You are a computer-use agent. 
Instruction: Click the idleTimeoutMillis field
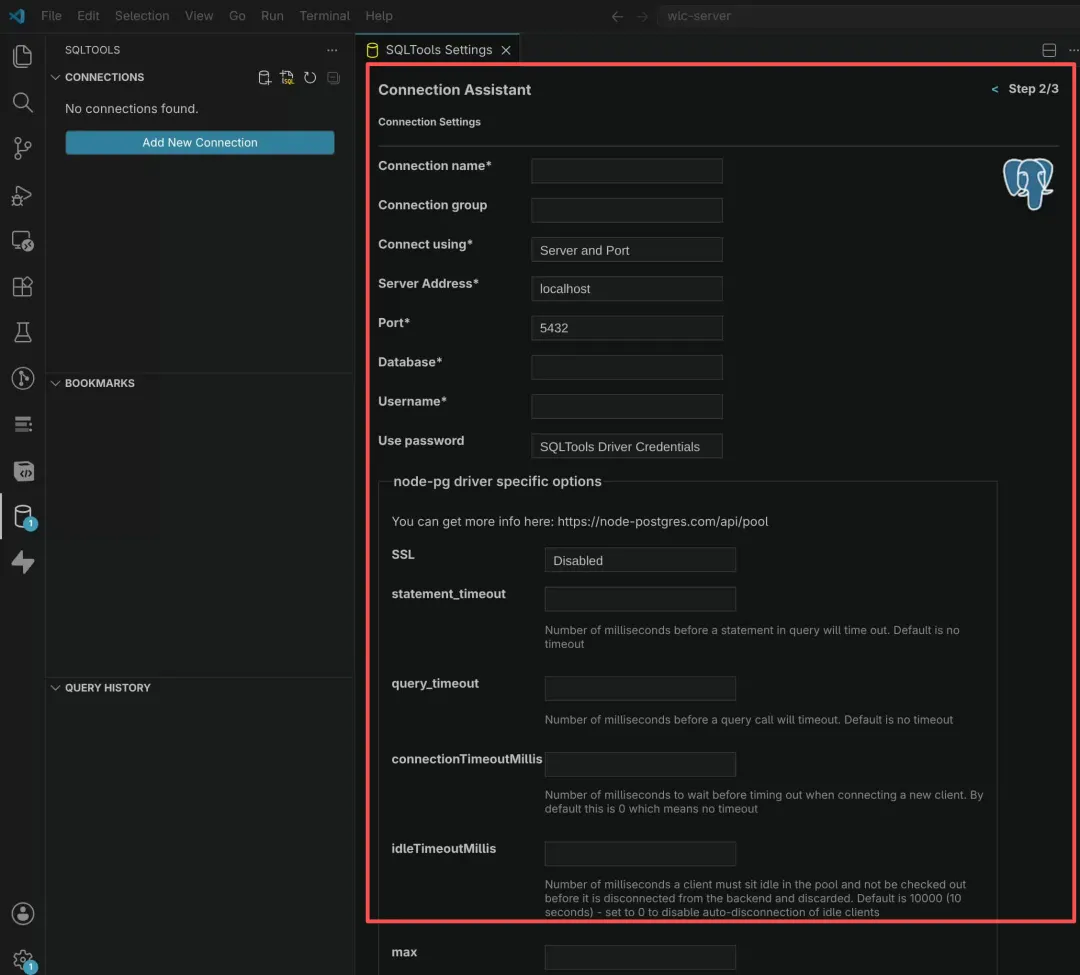(x=640, y=854)
